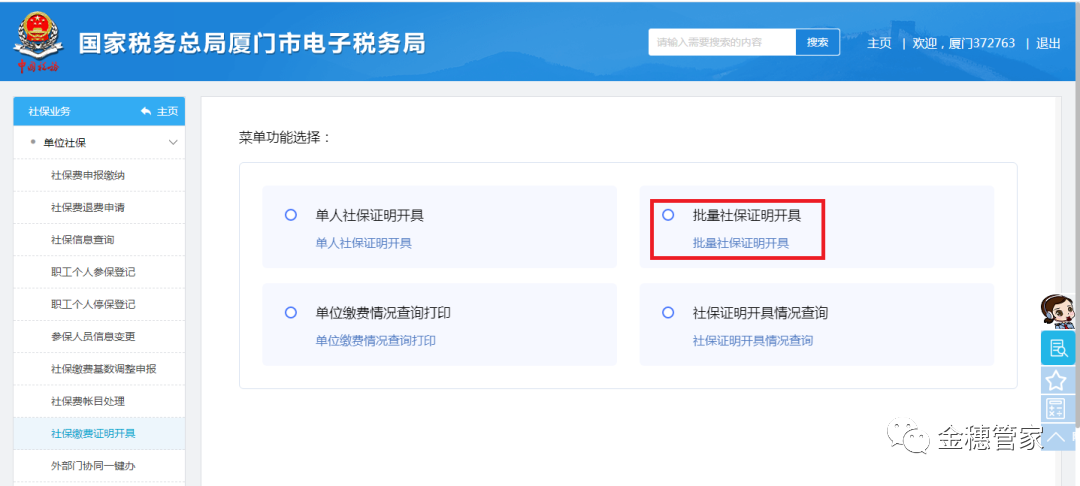Select the 单位缴费情况查询打印 radio button
The height and width of the screenshot is (486, 1080).
tap(291, 313)
